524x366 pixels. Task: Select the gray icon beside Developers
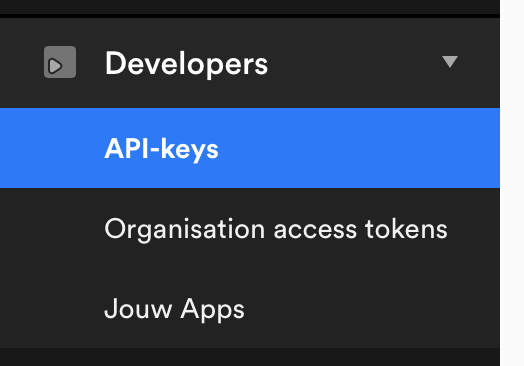60,62
